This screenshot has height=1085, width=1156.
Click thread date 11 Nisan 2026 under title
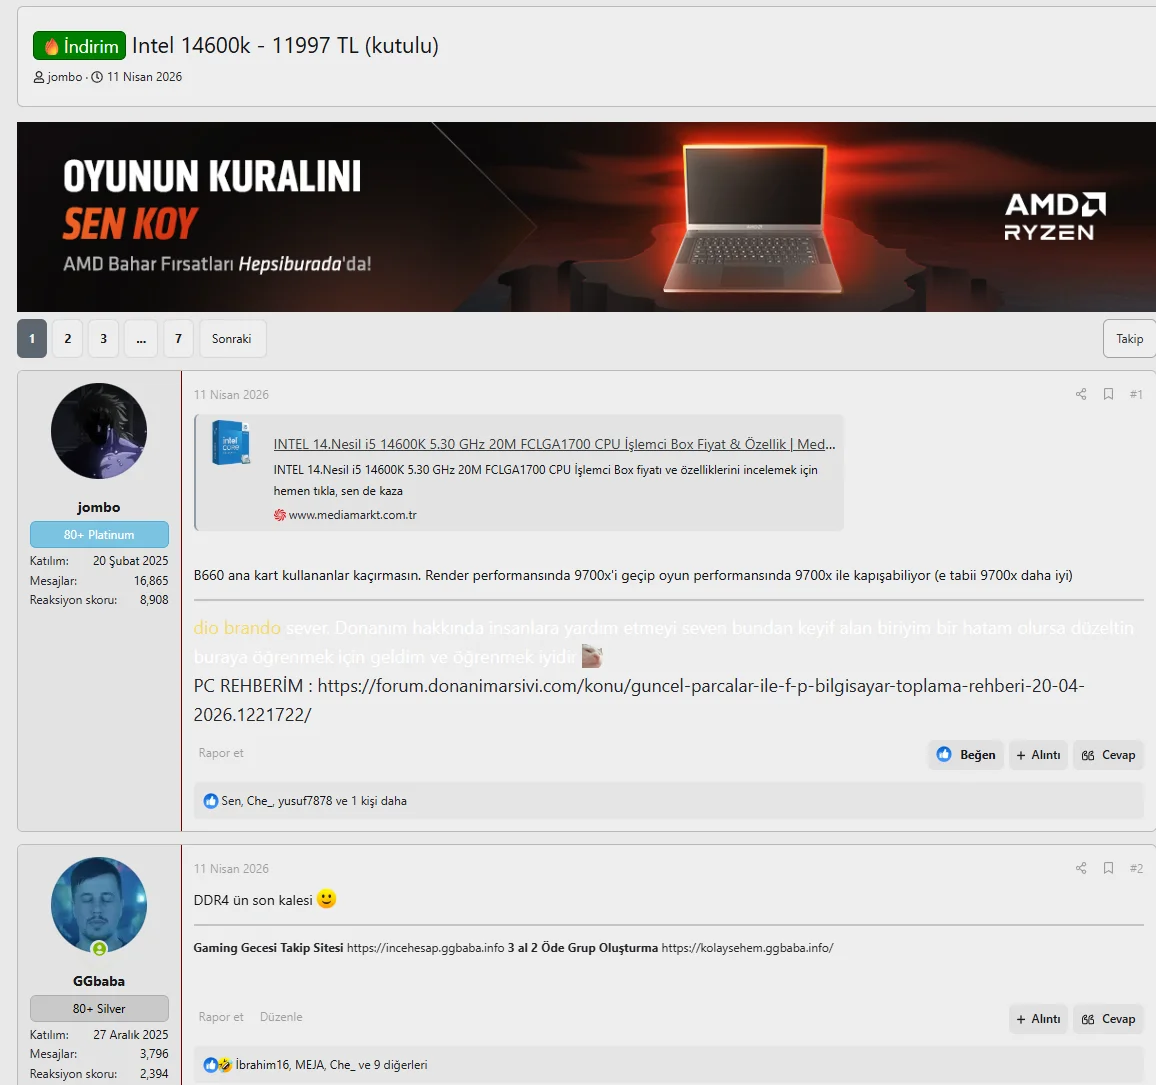144,77
